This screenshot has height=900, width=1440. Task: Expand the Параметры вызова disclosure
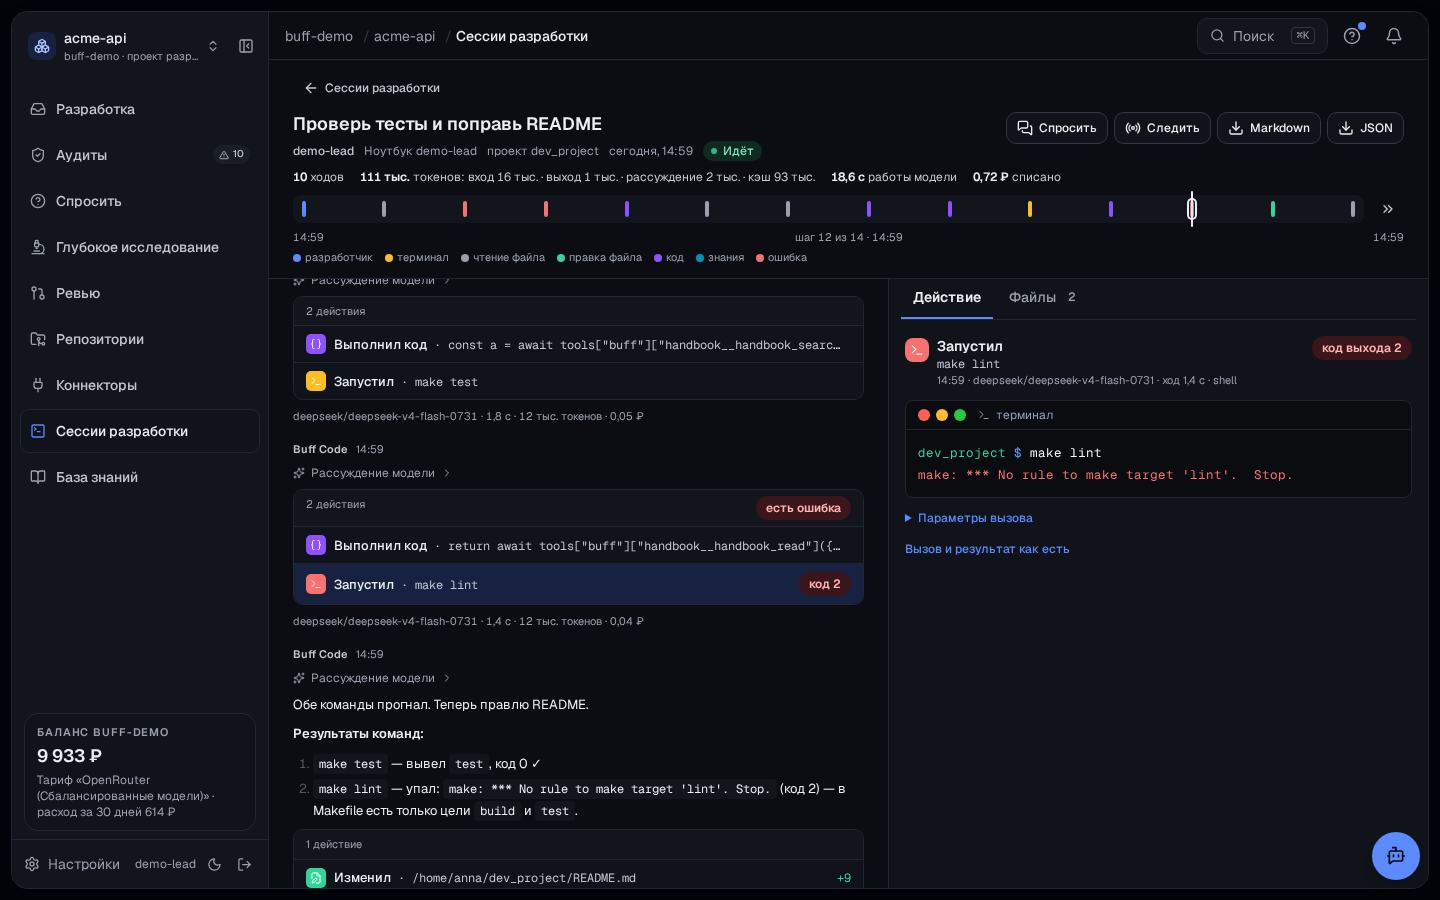pos(969,518)
